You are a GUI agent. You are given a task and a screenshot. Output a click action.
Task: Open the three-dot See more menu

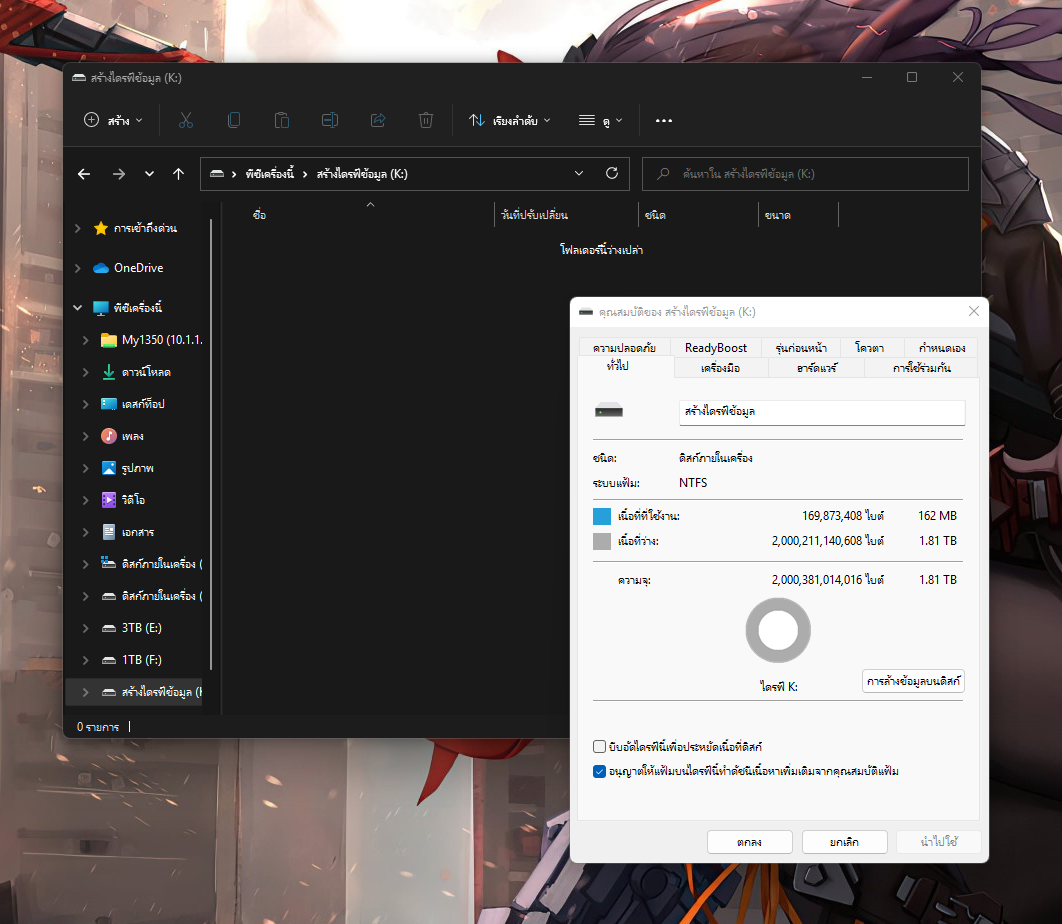(664, 121)
